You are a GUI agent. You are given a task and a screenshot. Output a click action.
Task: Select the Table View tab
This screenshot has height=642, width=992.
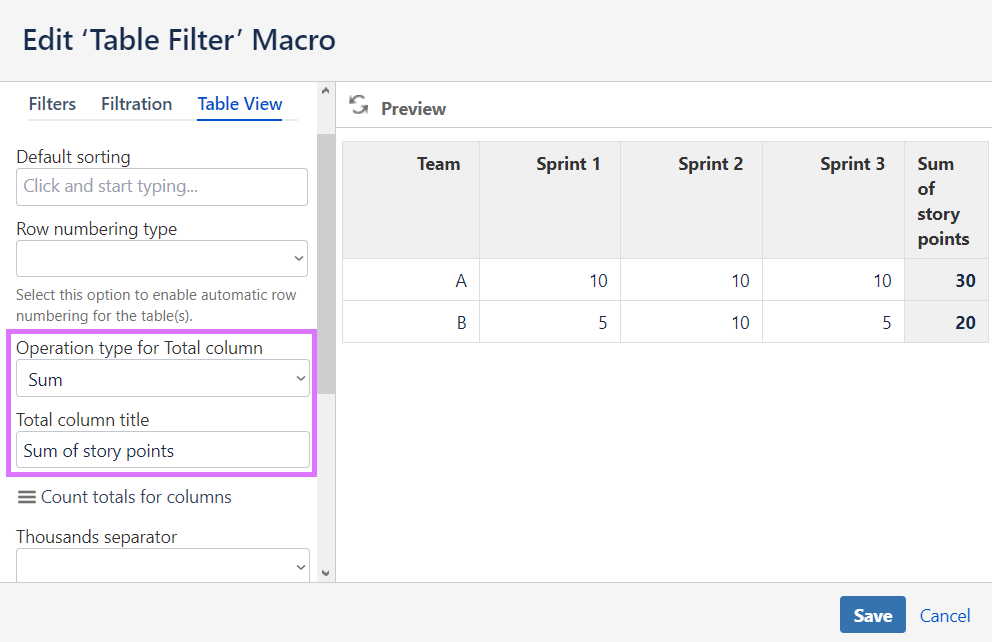point(240,104)
